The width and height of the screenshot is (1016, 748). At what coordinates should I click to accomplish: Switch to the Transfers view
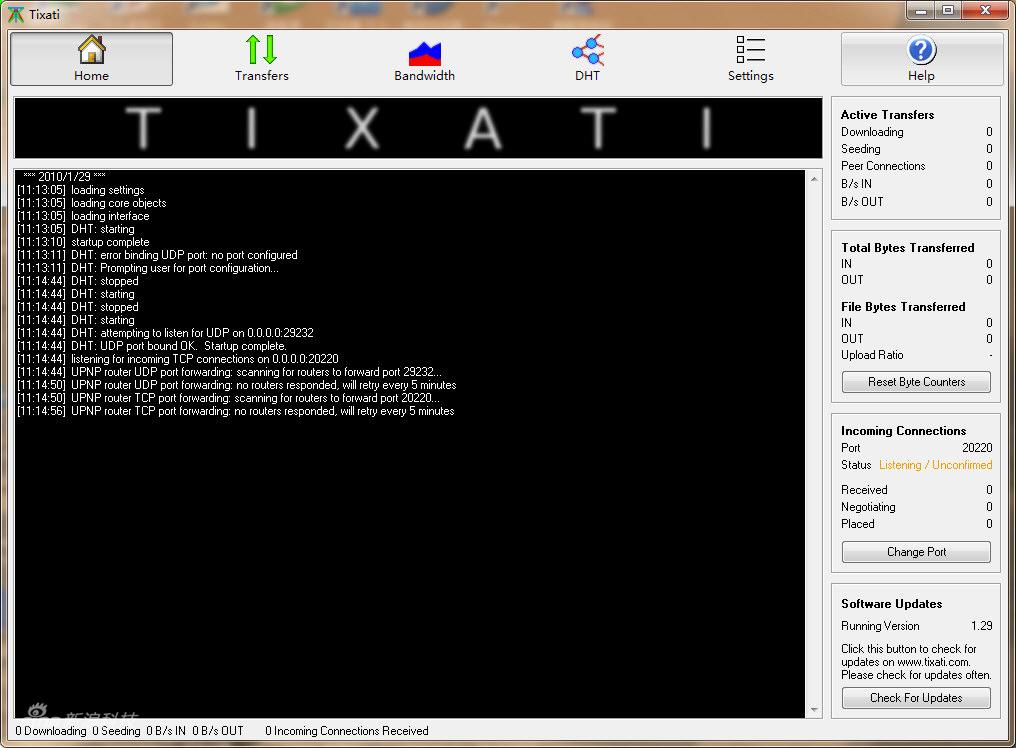[261, 59]
